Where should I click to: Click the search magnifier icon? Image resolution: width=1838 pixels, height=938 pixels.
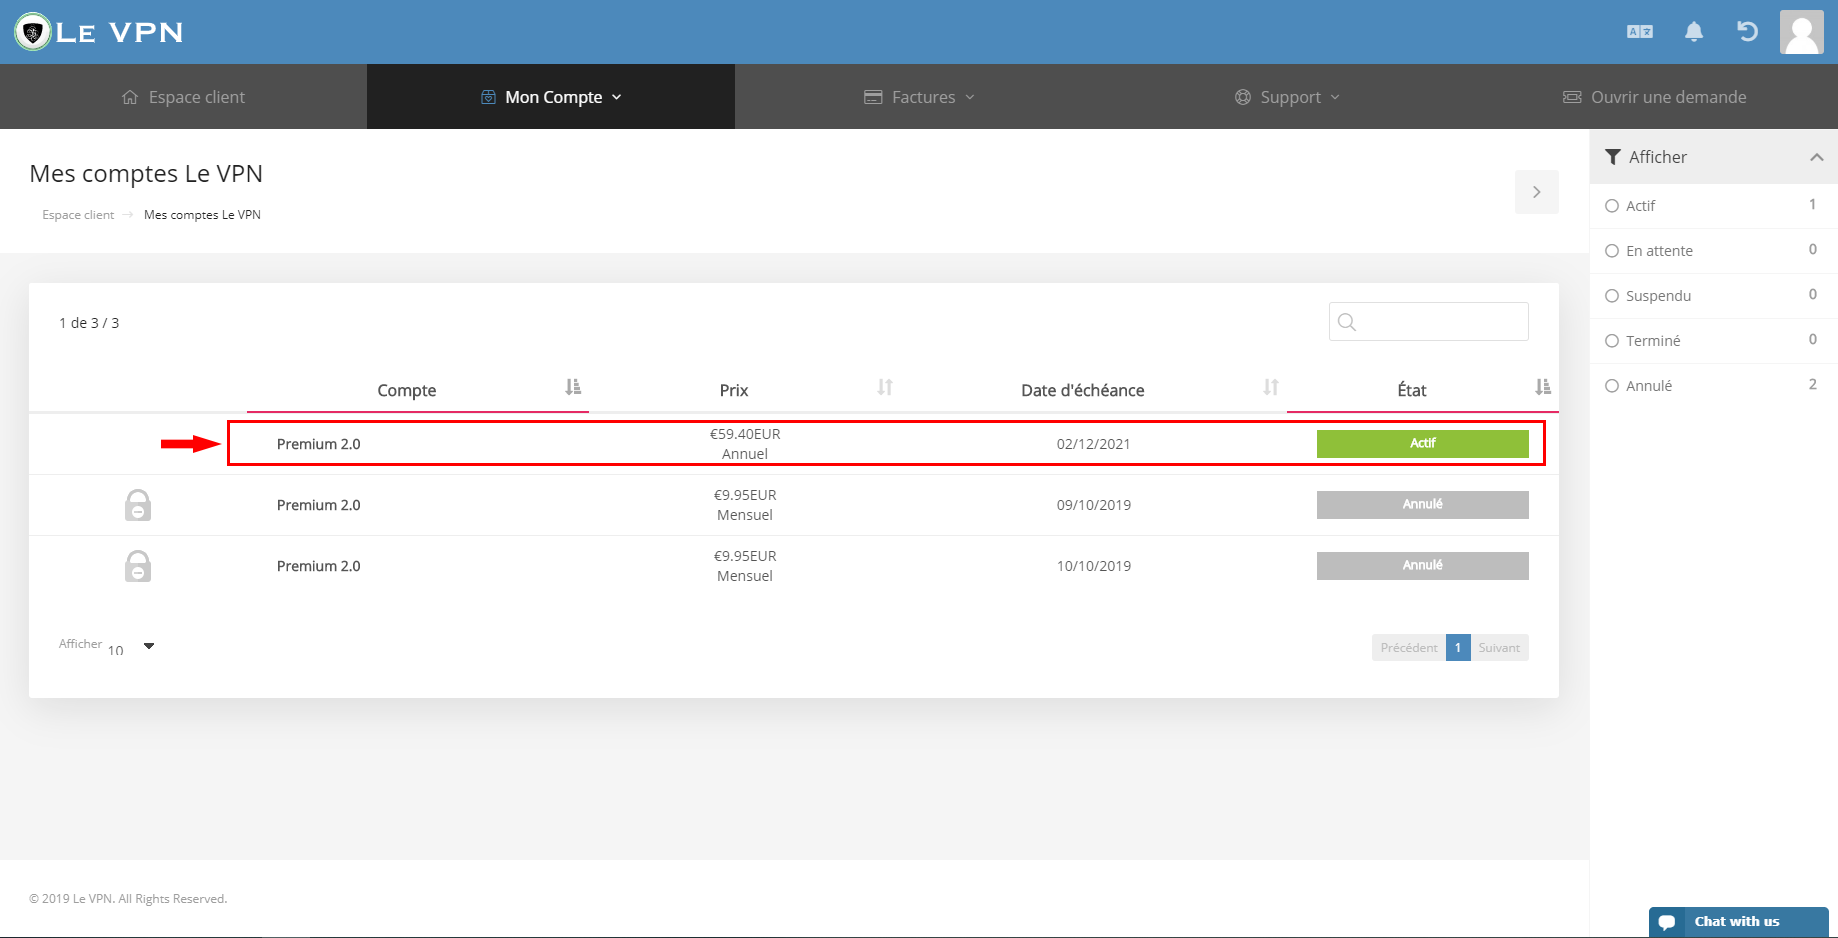[1347, 322]
